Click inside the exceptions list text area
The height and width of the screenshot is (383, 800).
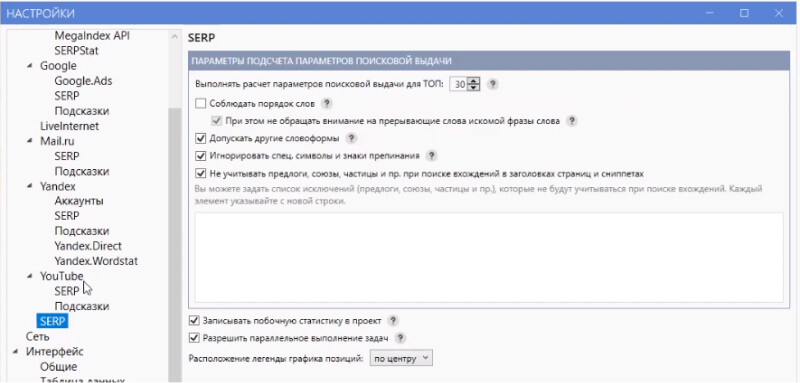[x=489, y=258]
